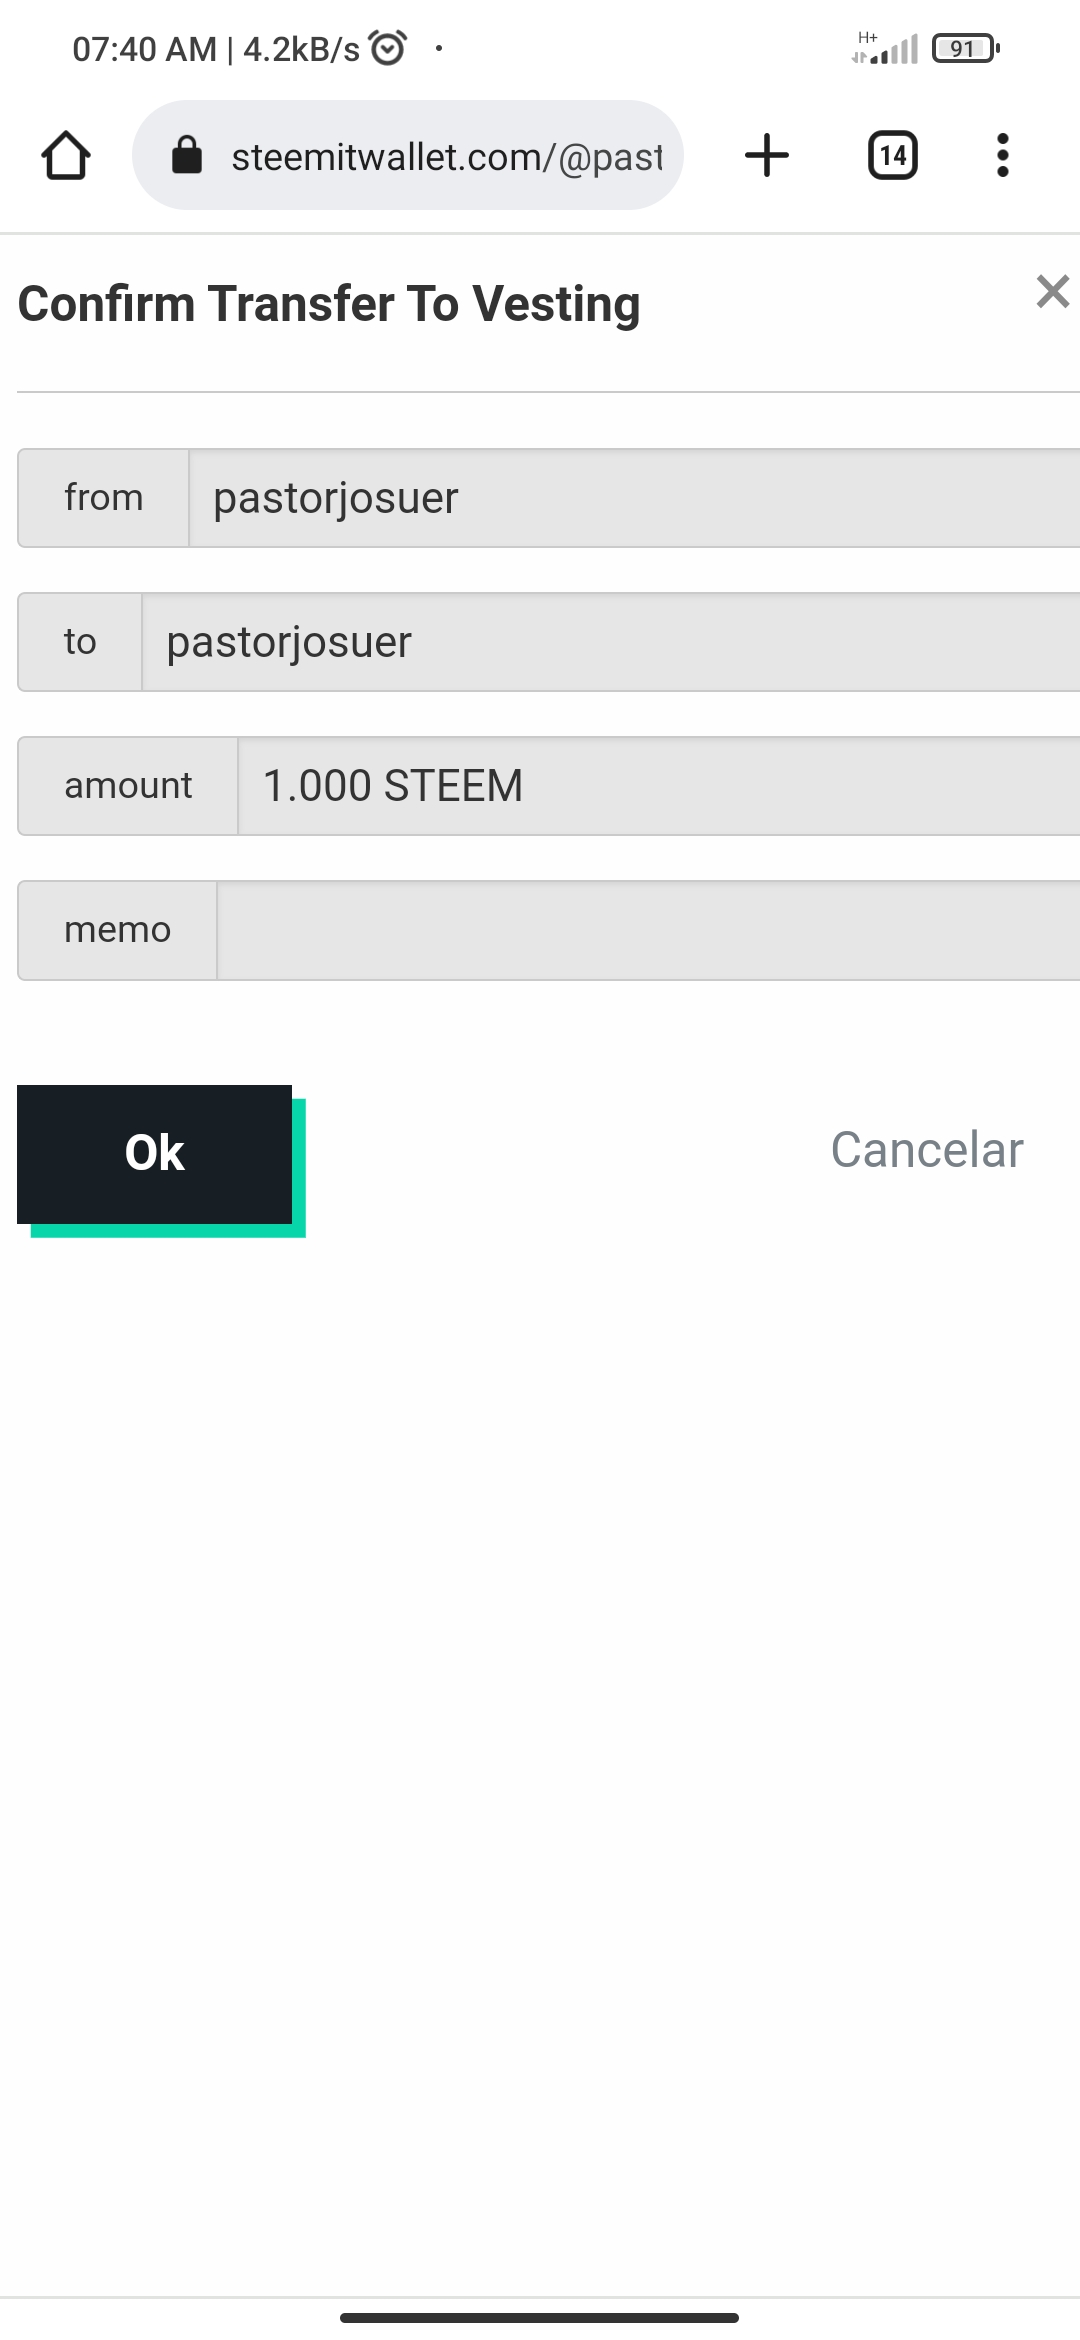The width and height of the screenshot is (1080, 2340).
Task: Select the from field with pastorjosuer
Action: (634, 498)
